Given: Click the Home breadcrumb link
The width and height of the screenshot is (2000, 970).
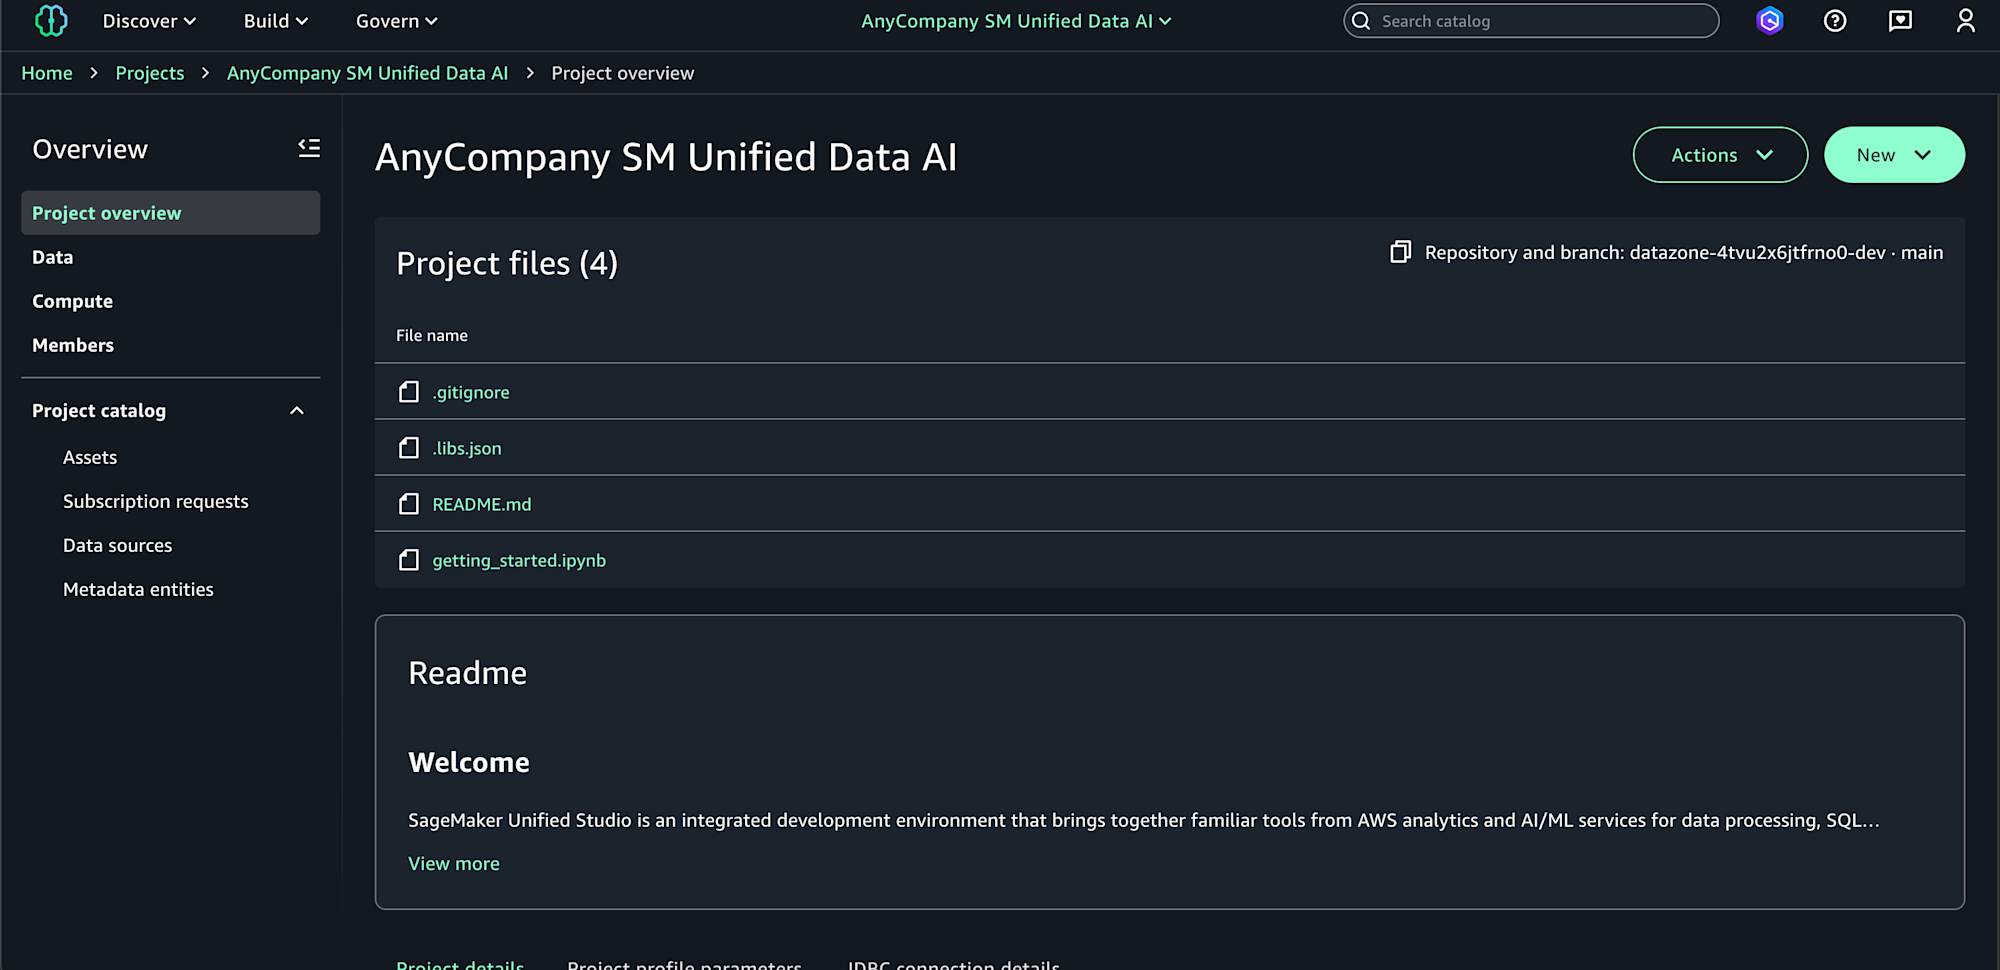Looking at the screenshot, I should click(x=47, y=73).
